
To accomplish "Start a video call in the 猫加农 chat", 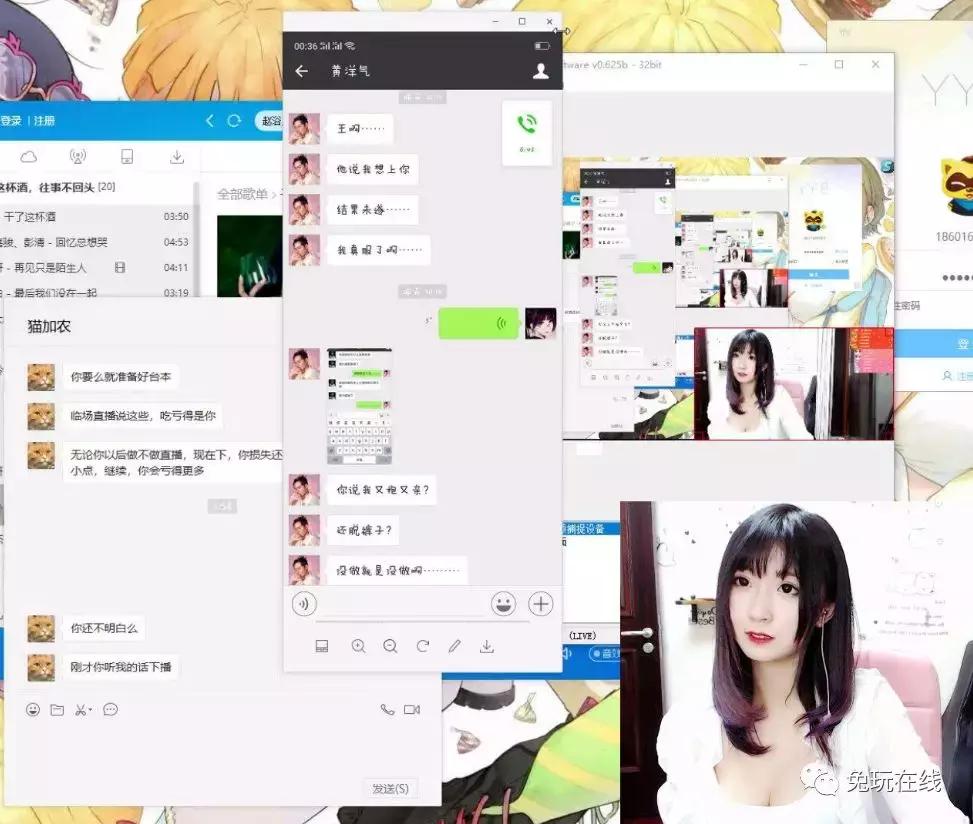I will (x=412, y=709).
